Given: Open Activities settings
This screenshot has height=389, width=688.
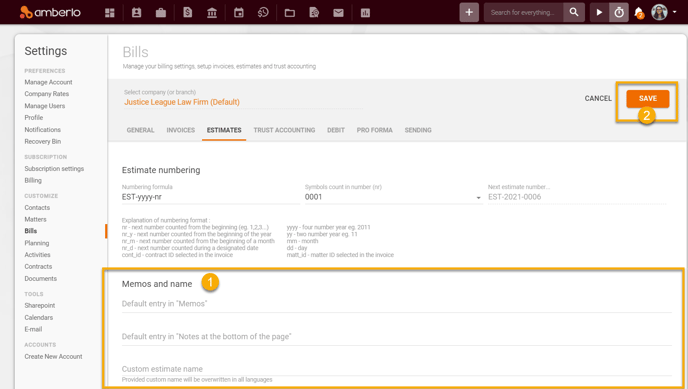Looking at the screenshot, I should [x=37, y=254].
